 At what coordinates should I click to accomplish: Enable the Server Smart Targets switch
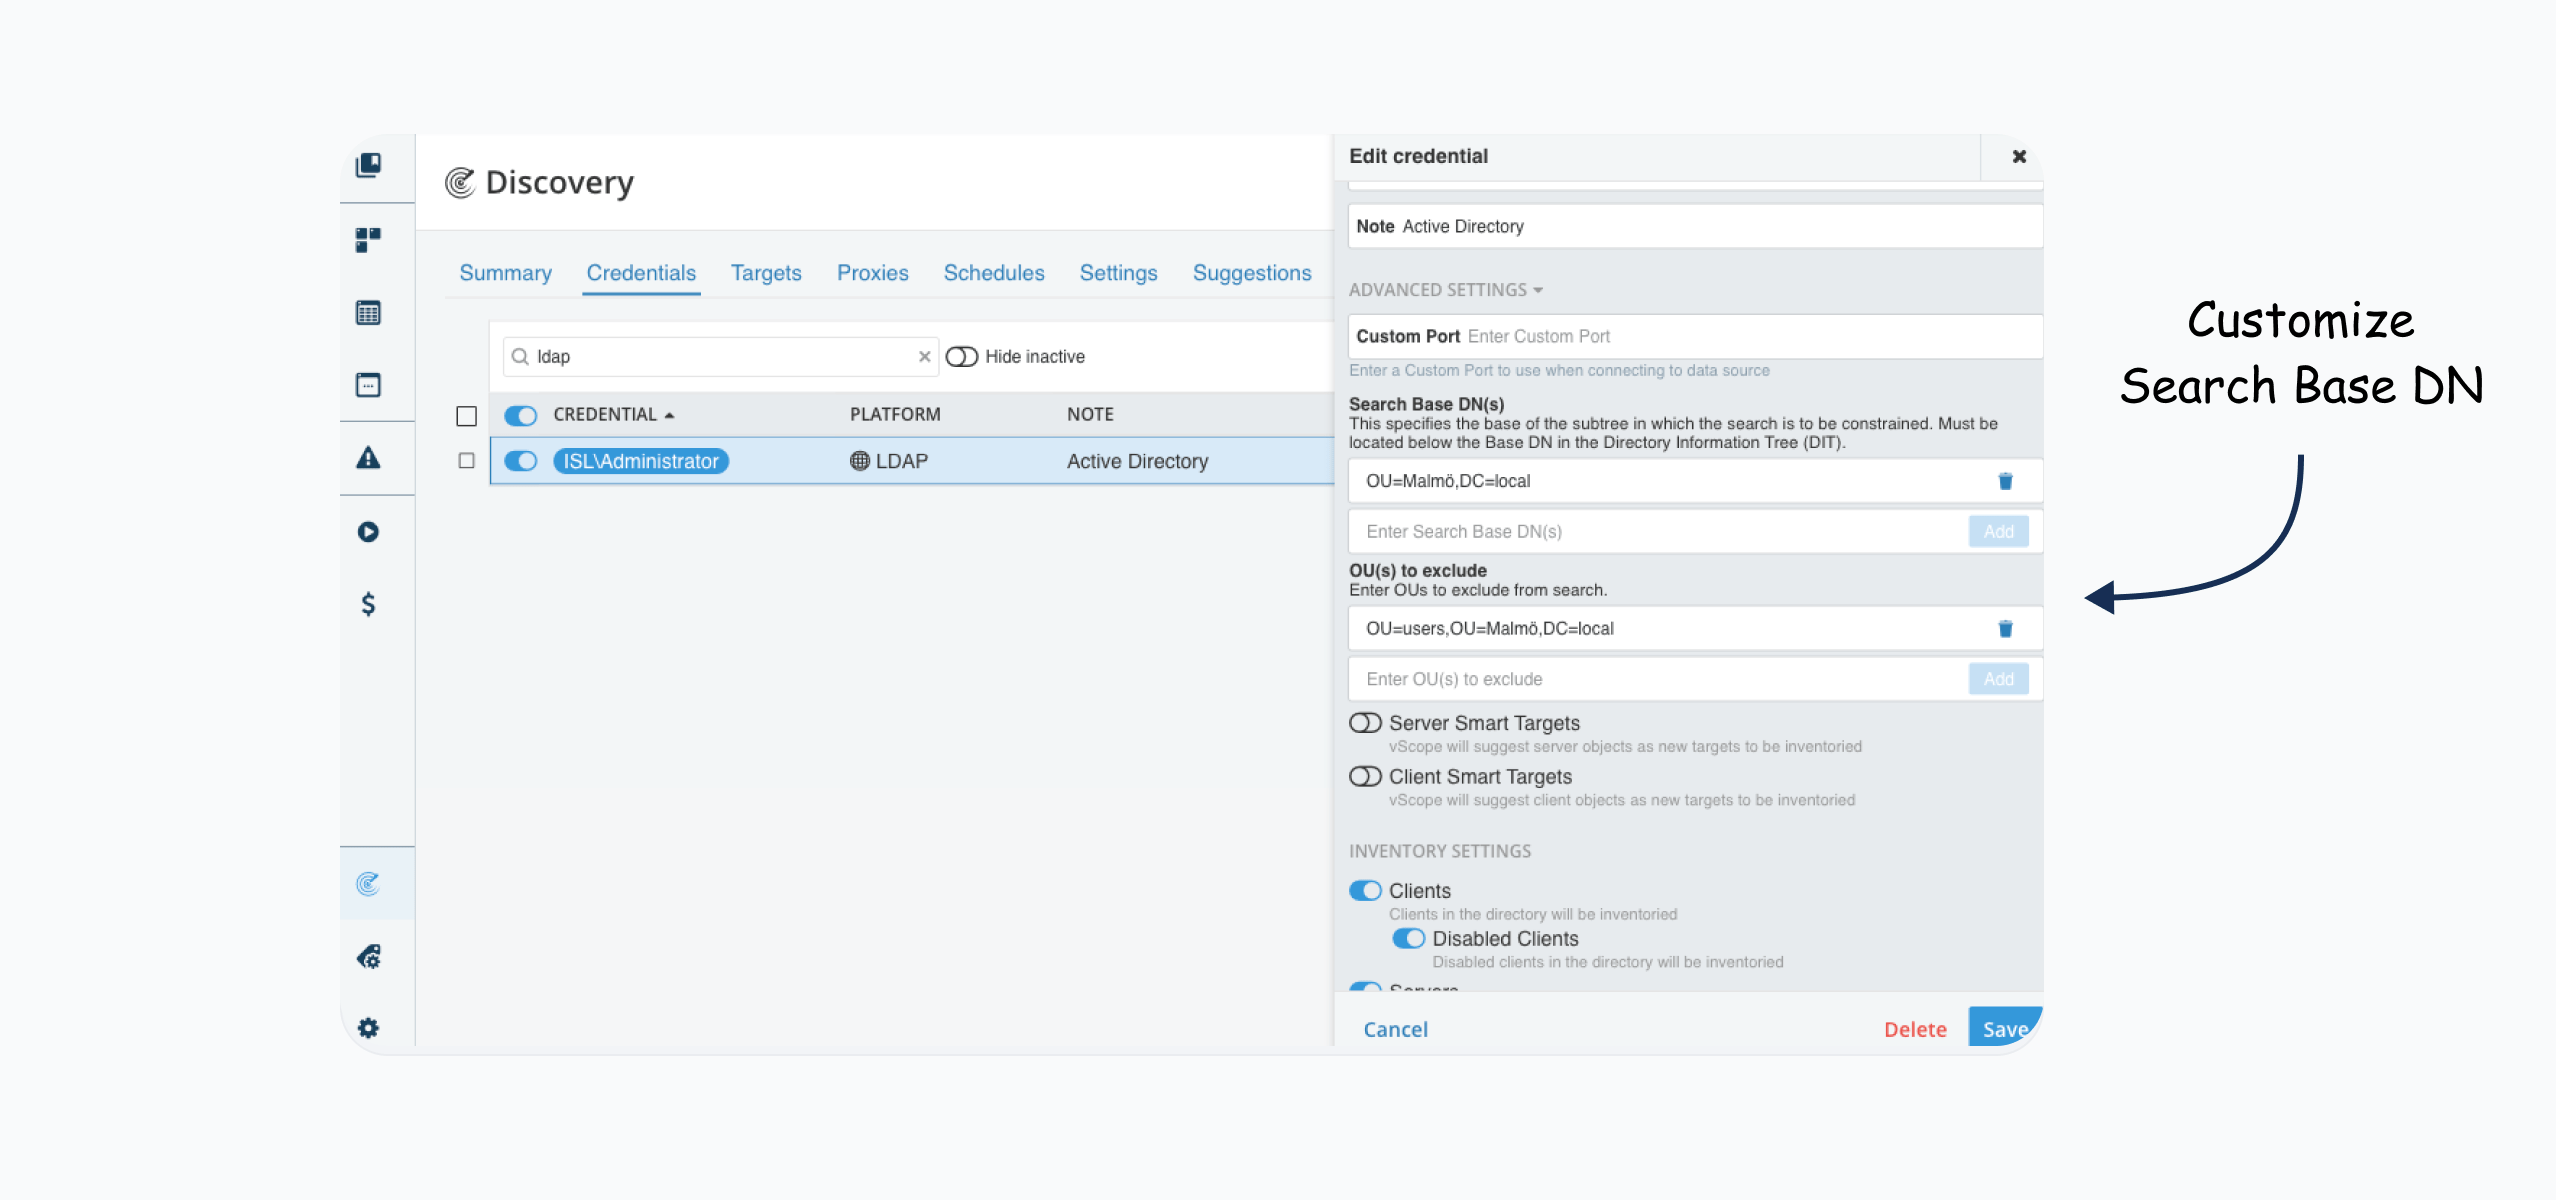coord(1365,723)
